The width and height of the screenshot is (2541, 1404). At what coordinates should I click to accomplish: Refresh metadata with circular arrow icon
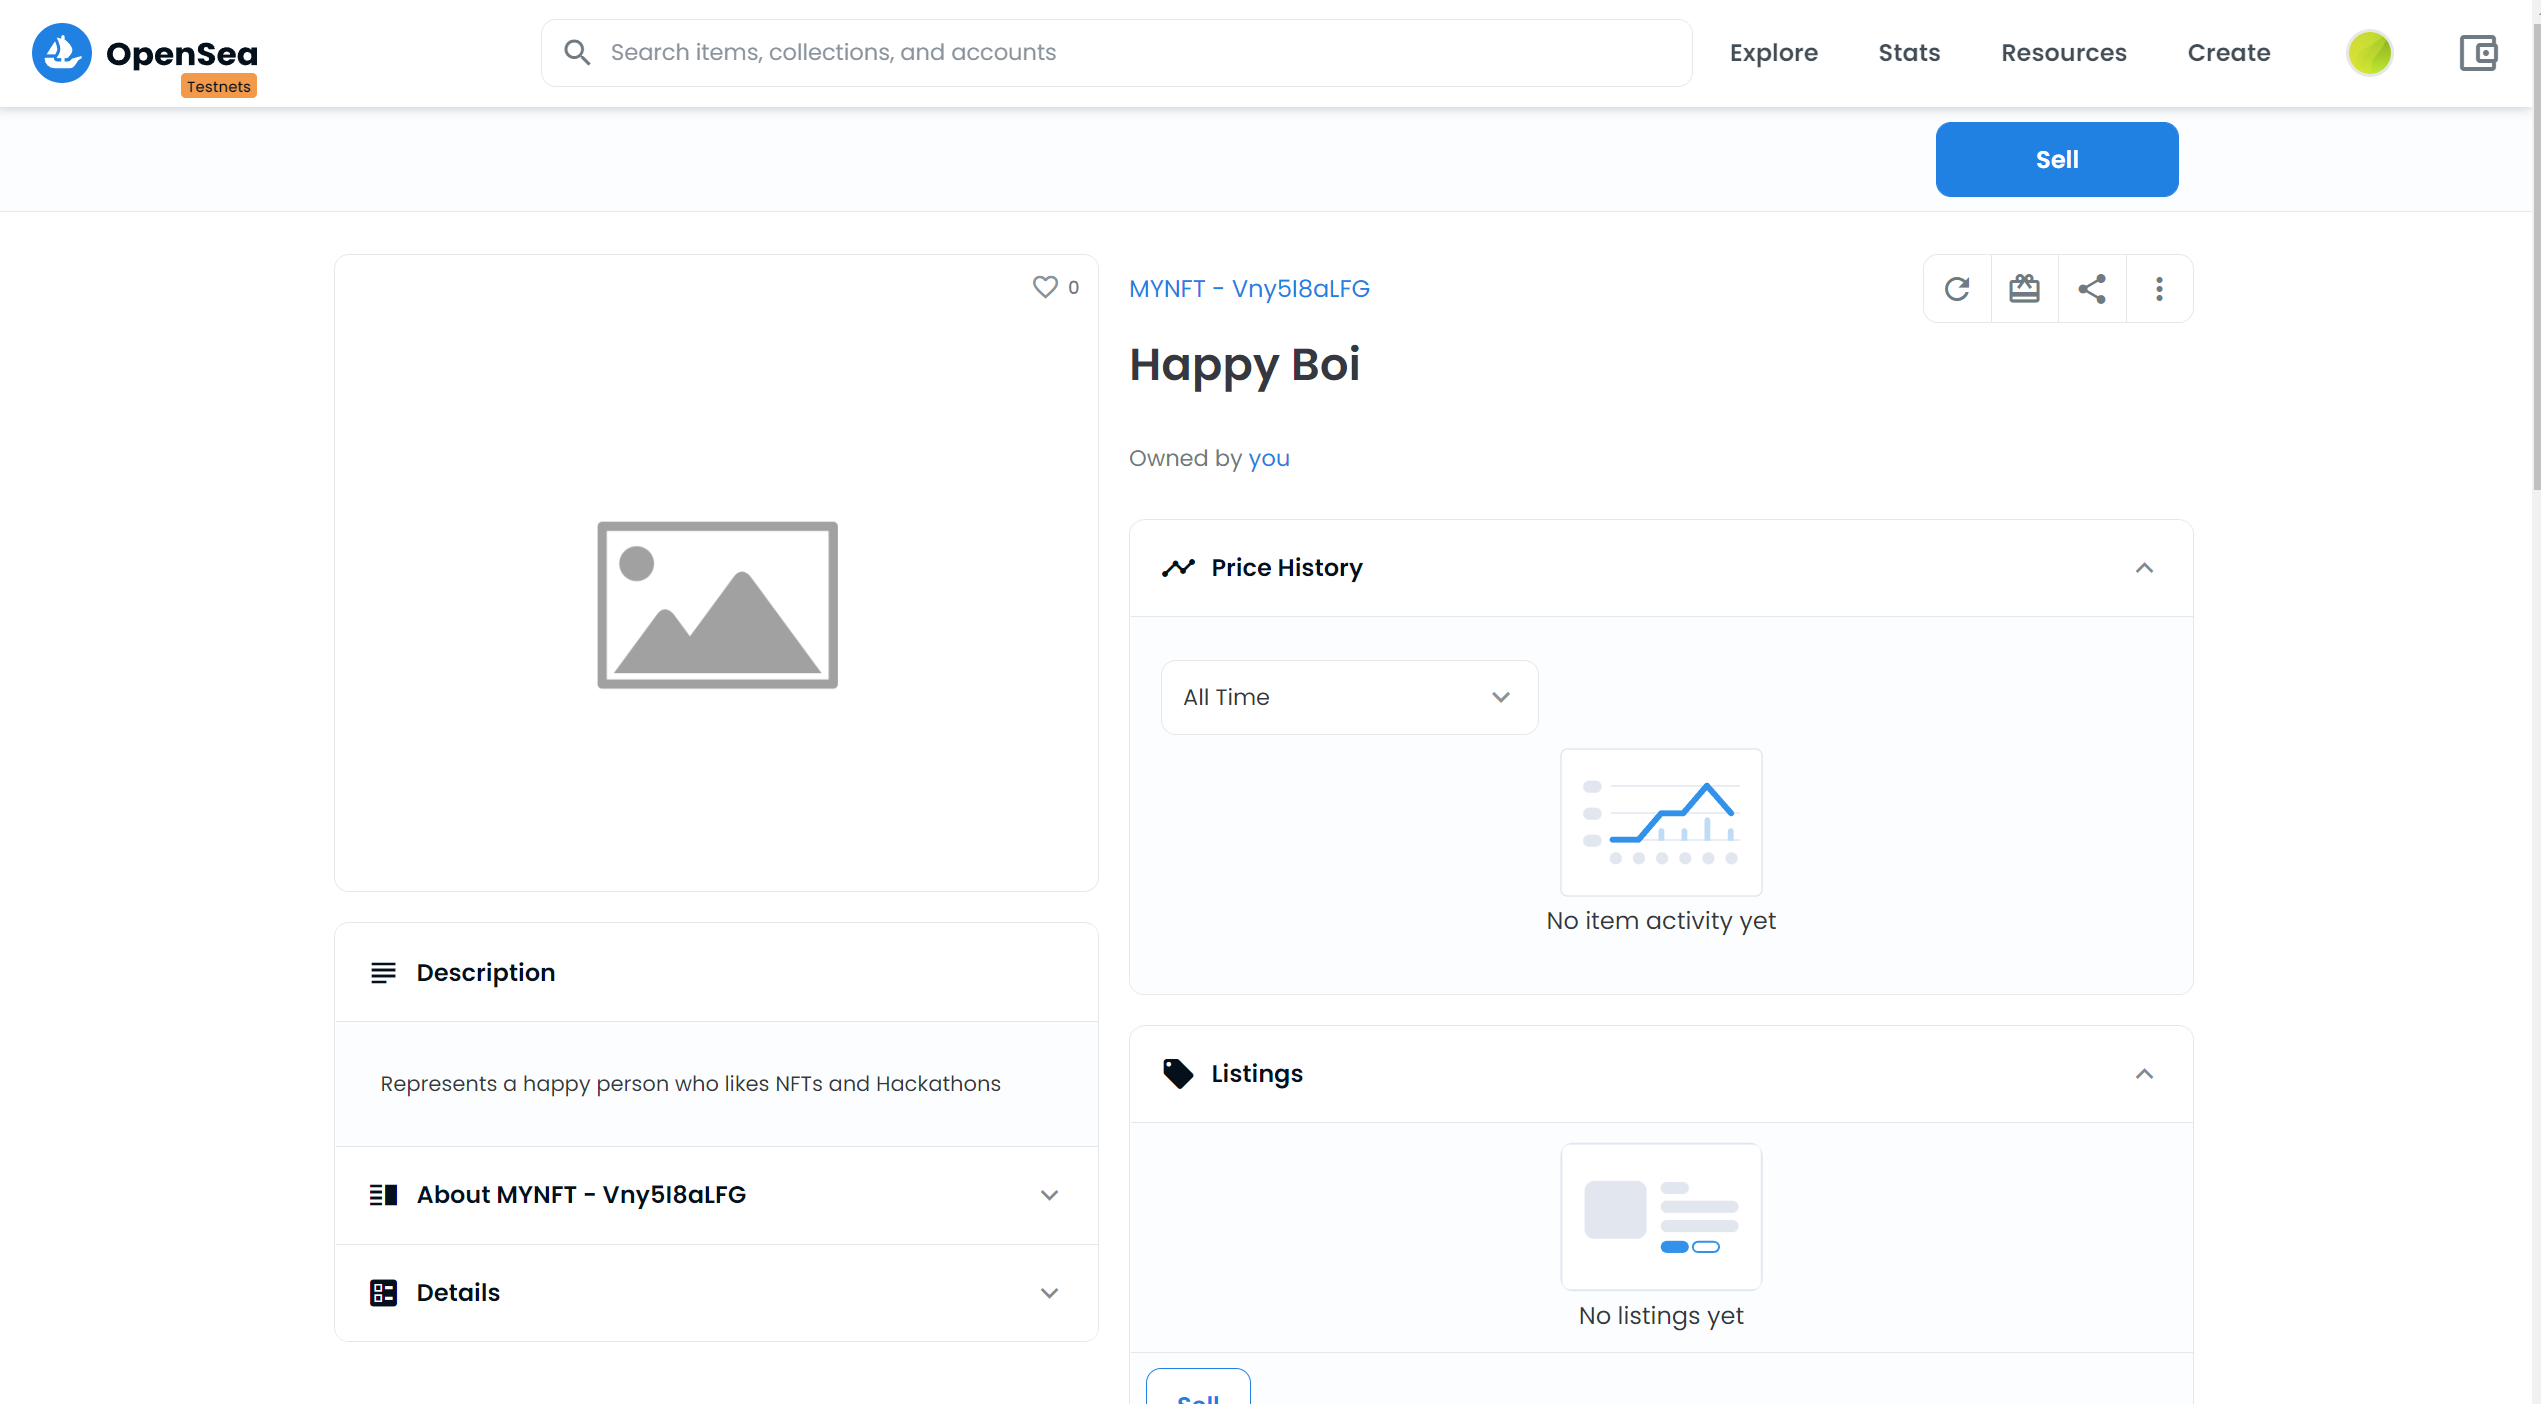tap(1957, 289)
